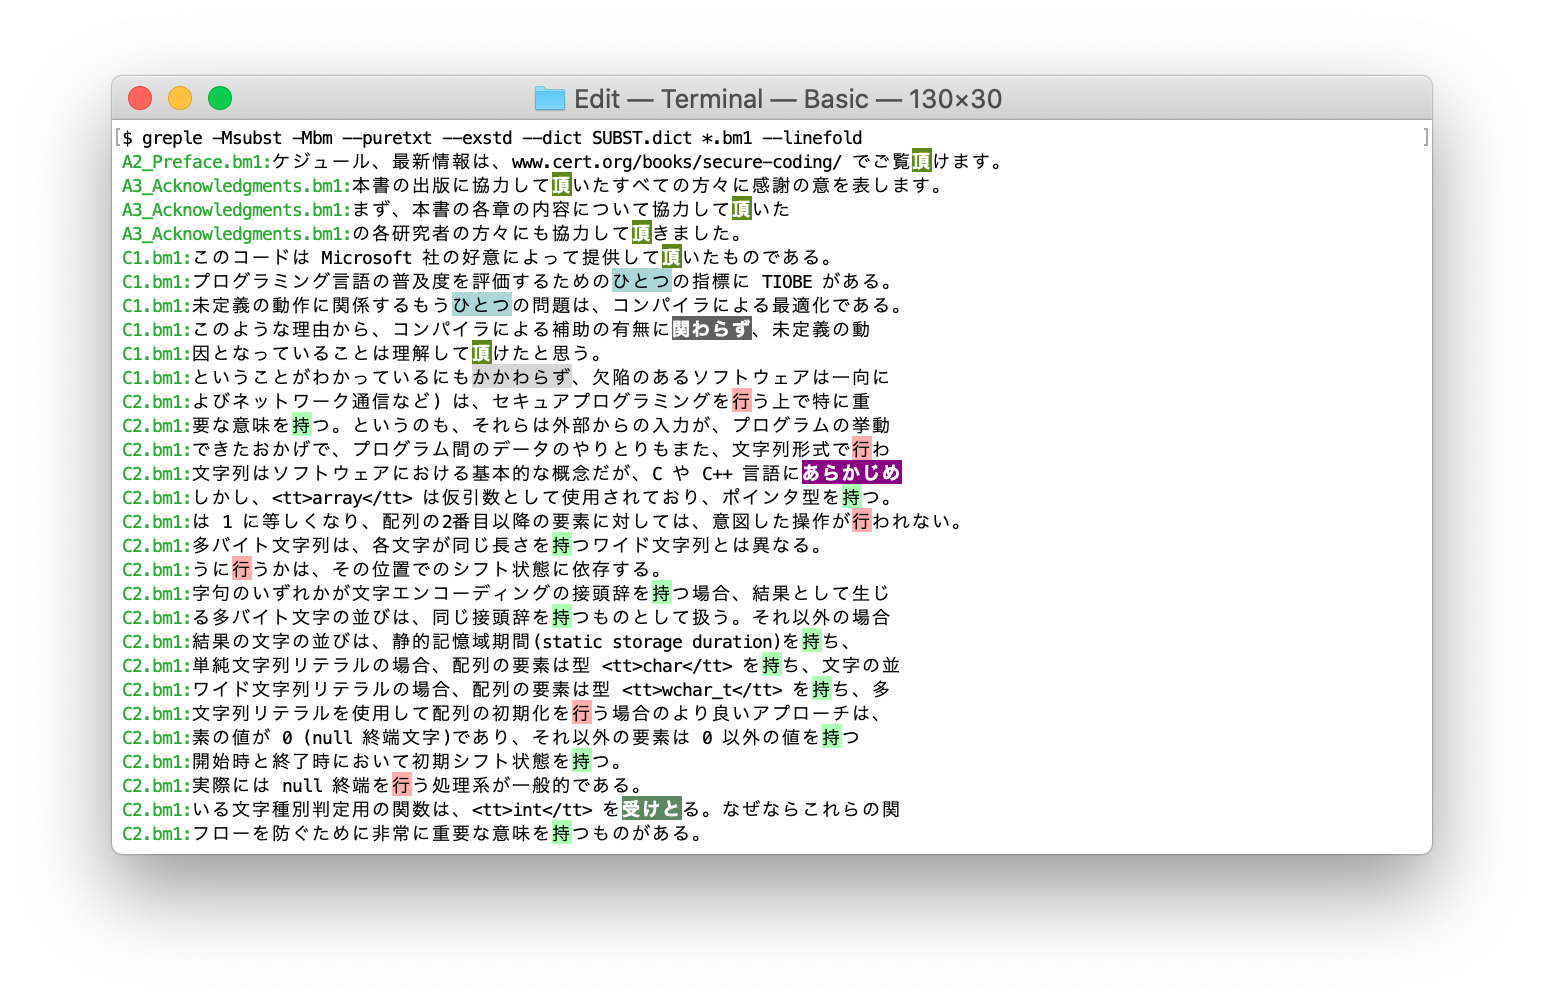This screenshot has width=1544, height=1002.
Task: Click highlighted 持 in the 'ポインタ型を' line
Action: tap(852, 498)
